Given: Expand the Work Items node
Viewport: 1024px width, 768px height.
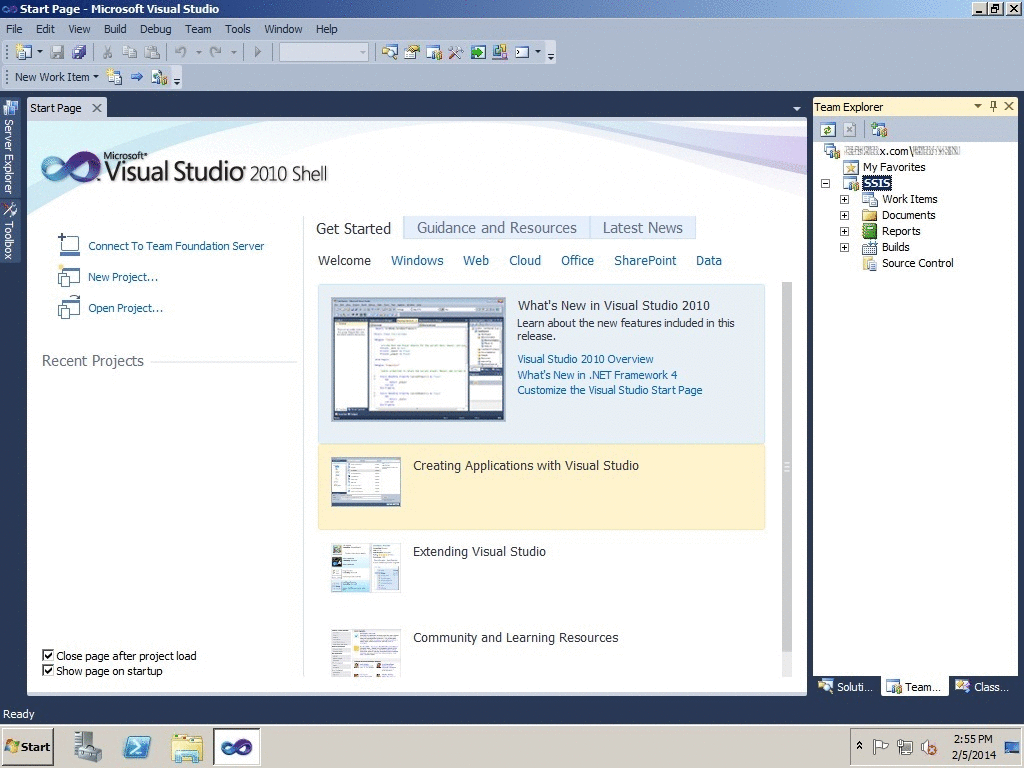Looking at the screenshot, I should click(x=844, y=199).
